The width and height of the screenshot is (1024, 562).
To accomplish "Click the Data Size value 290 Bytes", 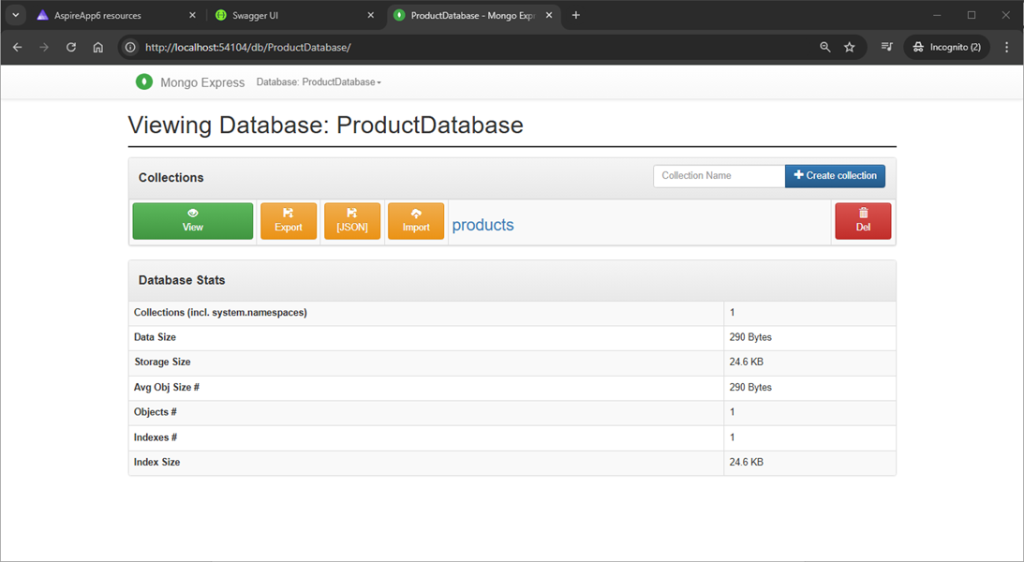I will 750,337.
